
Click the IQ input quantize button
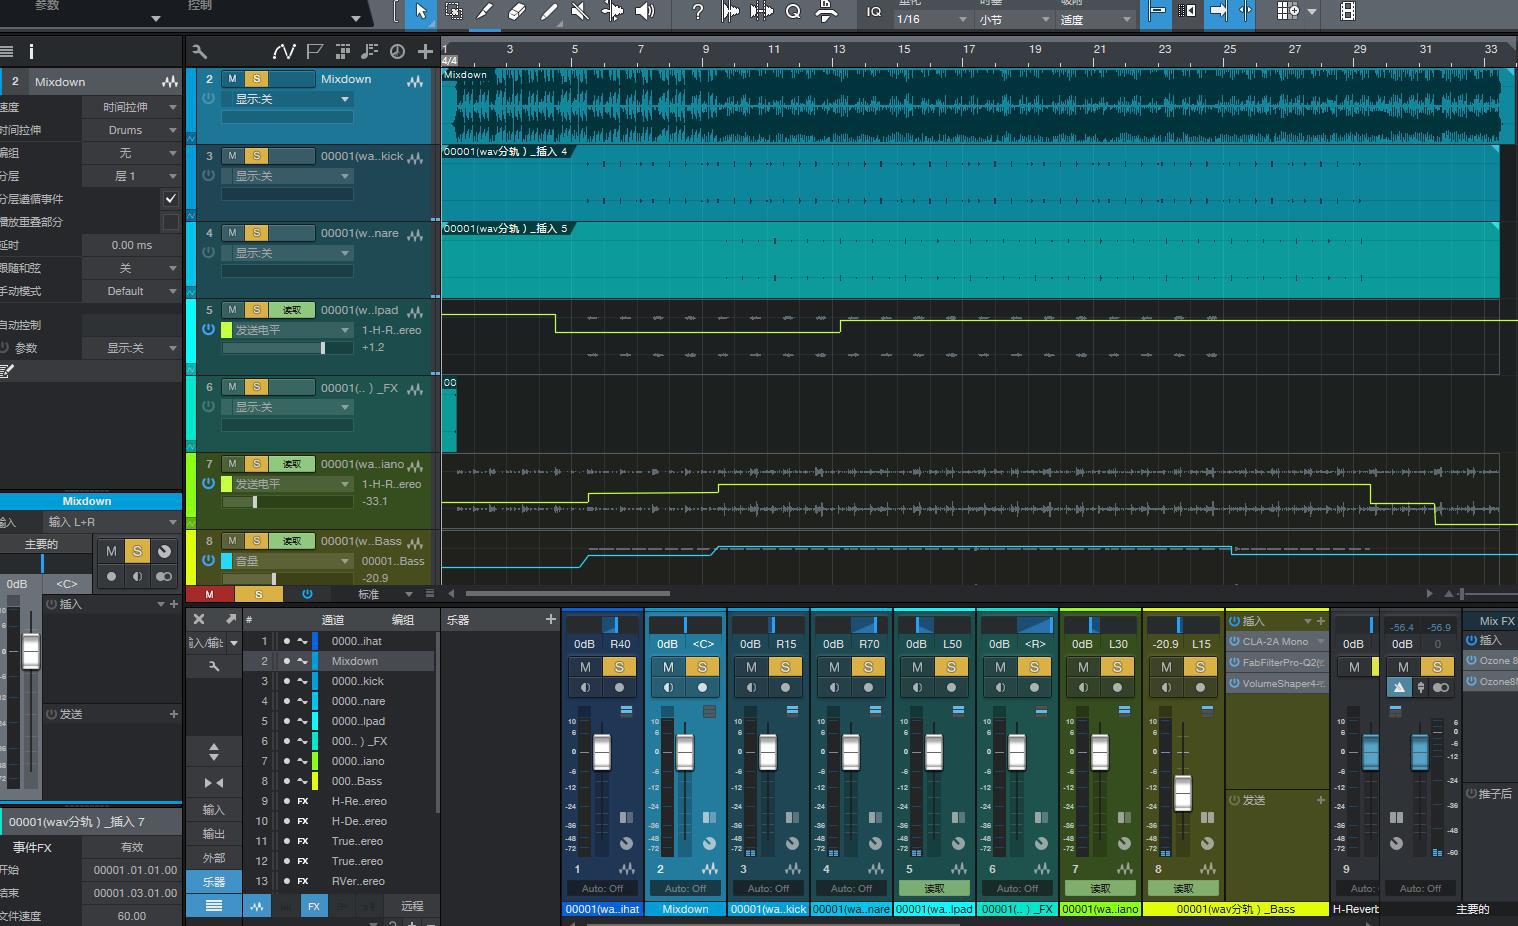874,12
